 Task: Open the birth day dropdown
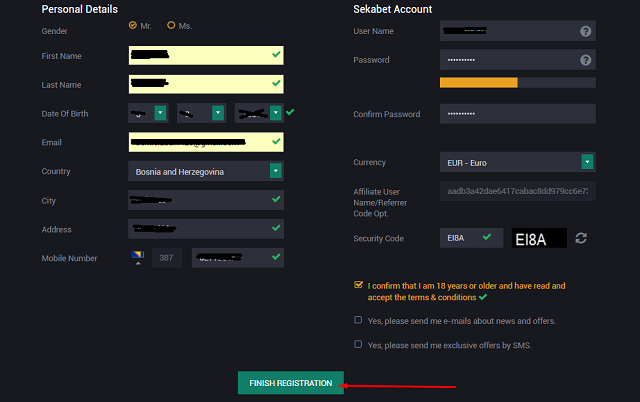148,113
